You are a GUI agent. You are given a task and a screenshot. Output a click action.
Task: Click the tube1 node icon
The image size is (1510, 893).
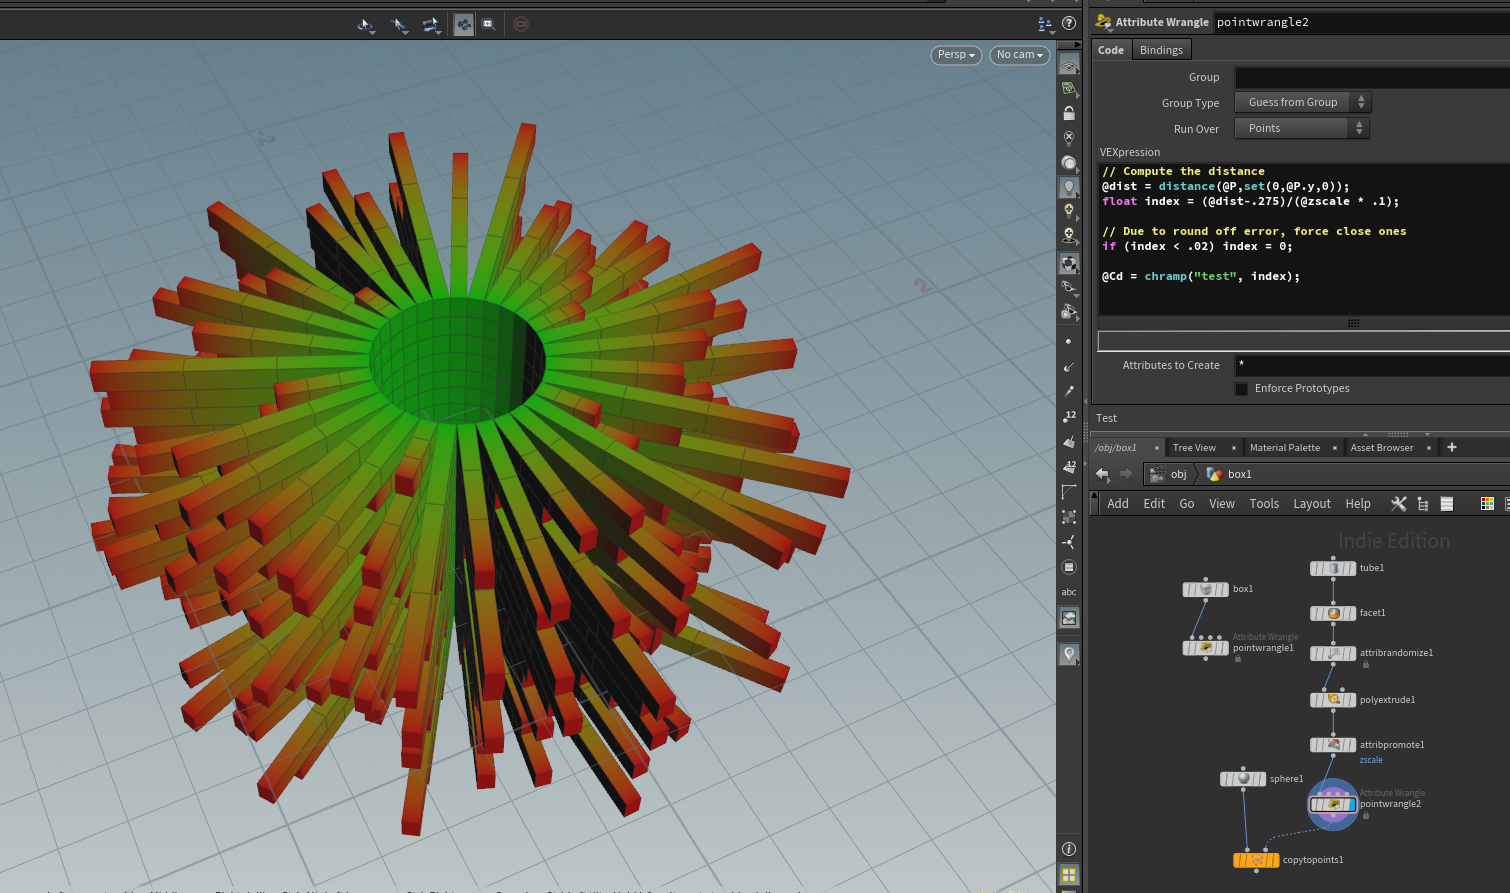1333,568
